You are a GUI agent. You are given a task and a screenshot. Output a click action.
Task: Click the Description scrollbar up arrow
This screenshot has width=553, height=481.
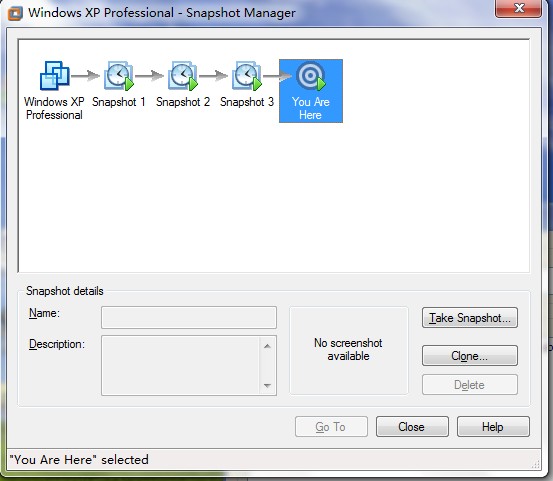coord(267,346)
